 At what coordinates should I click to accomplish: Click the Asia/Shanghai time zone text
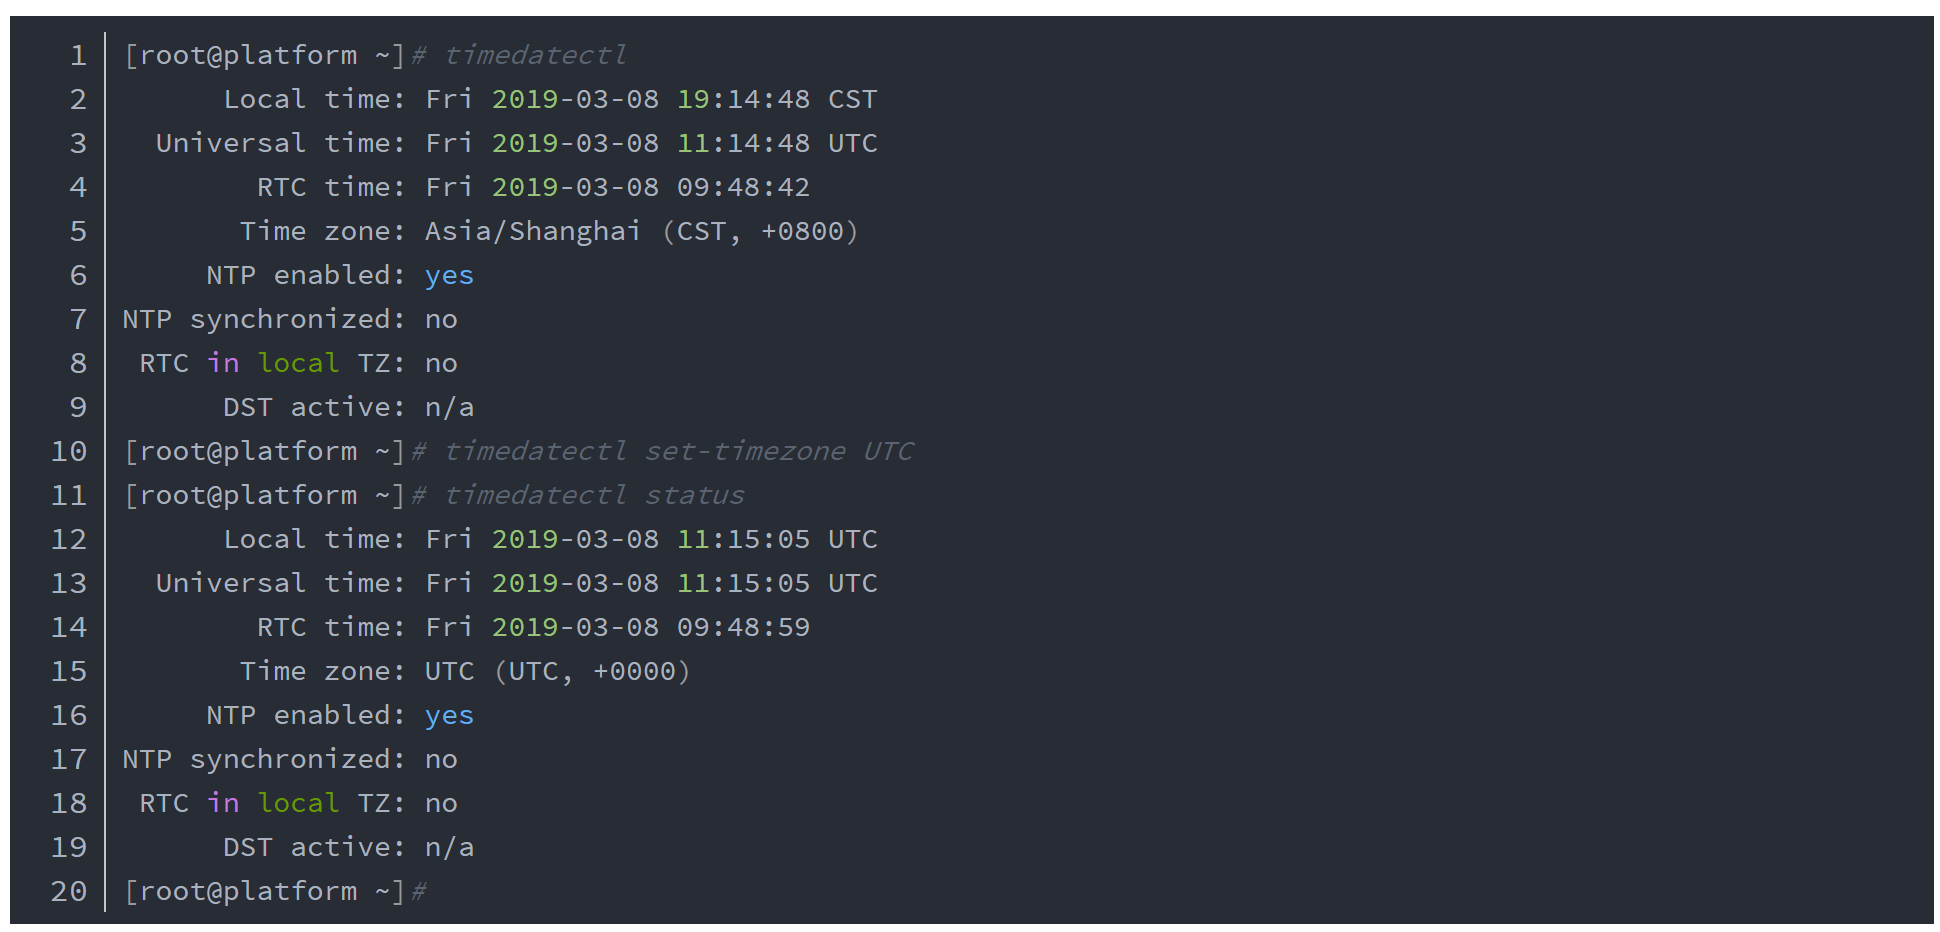(532, 231)
